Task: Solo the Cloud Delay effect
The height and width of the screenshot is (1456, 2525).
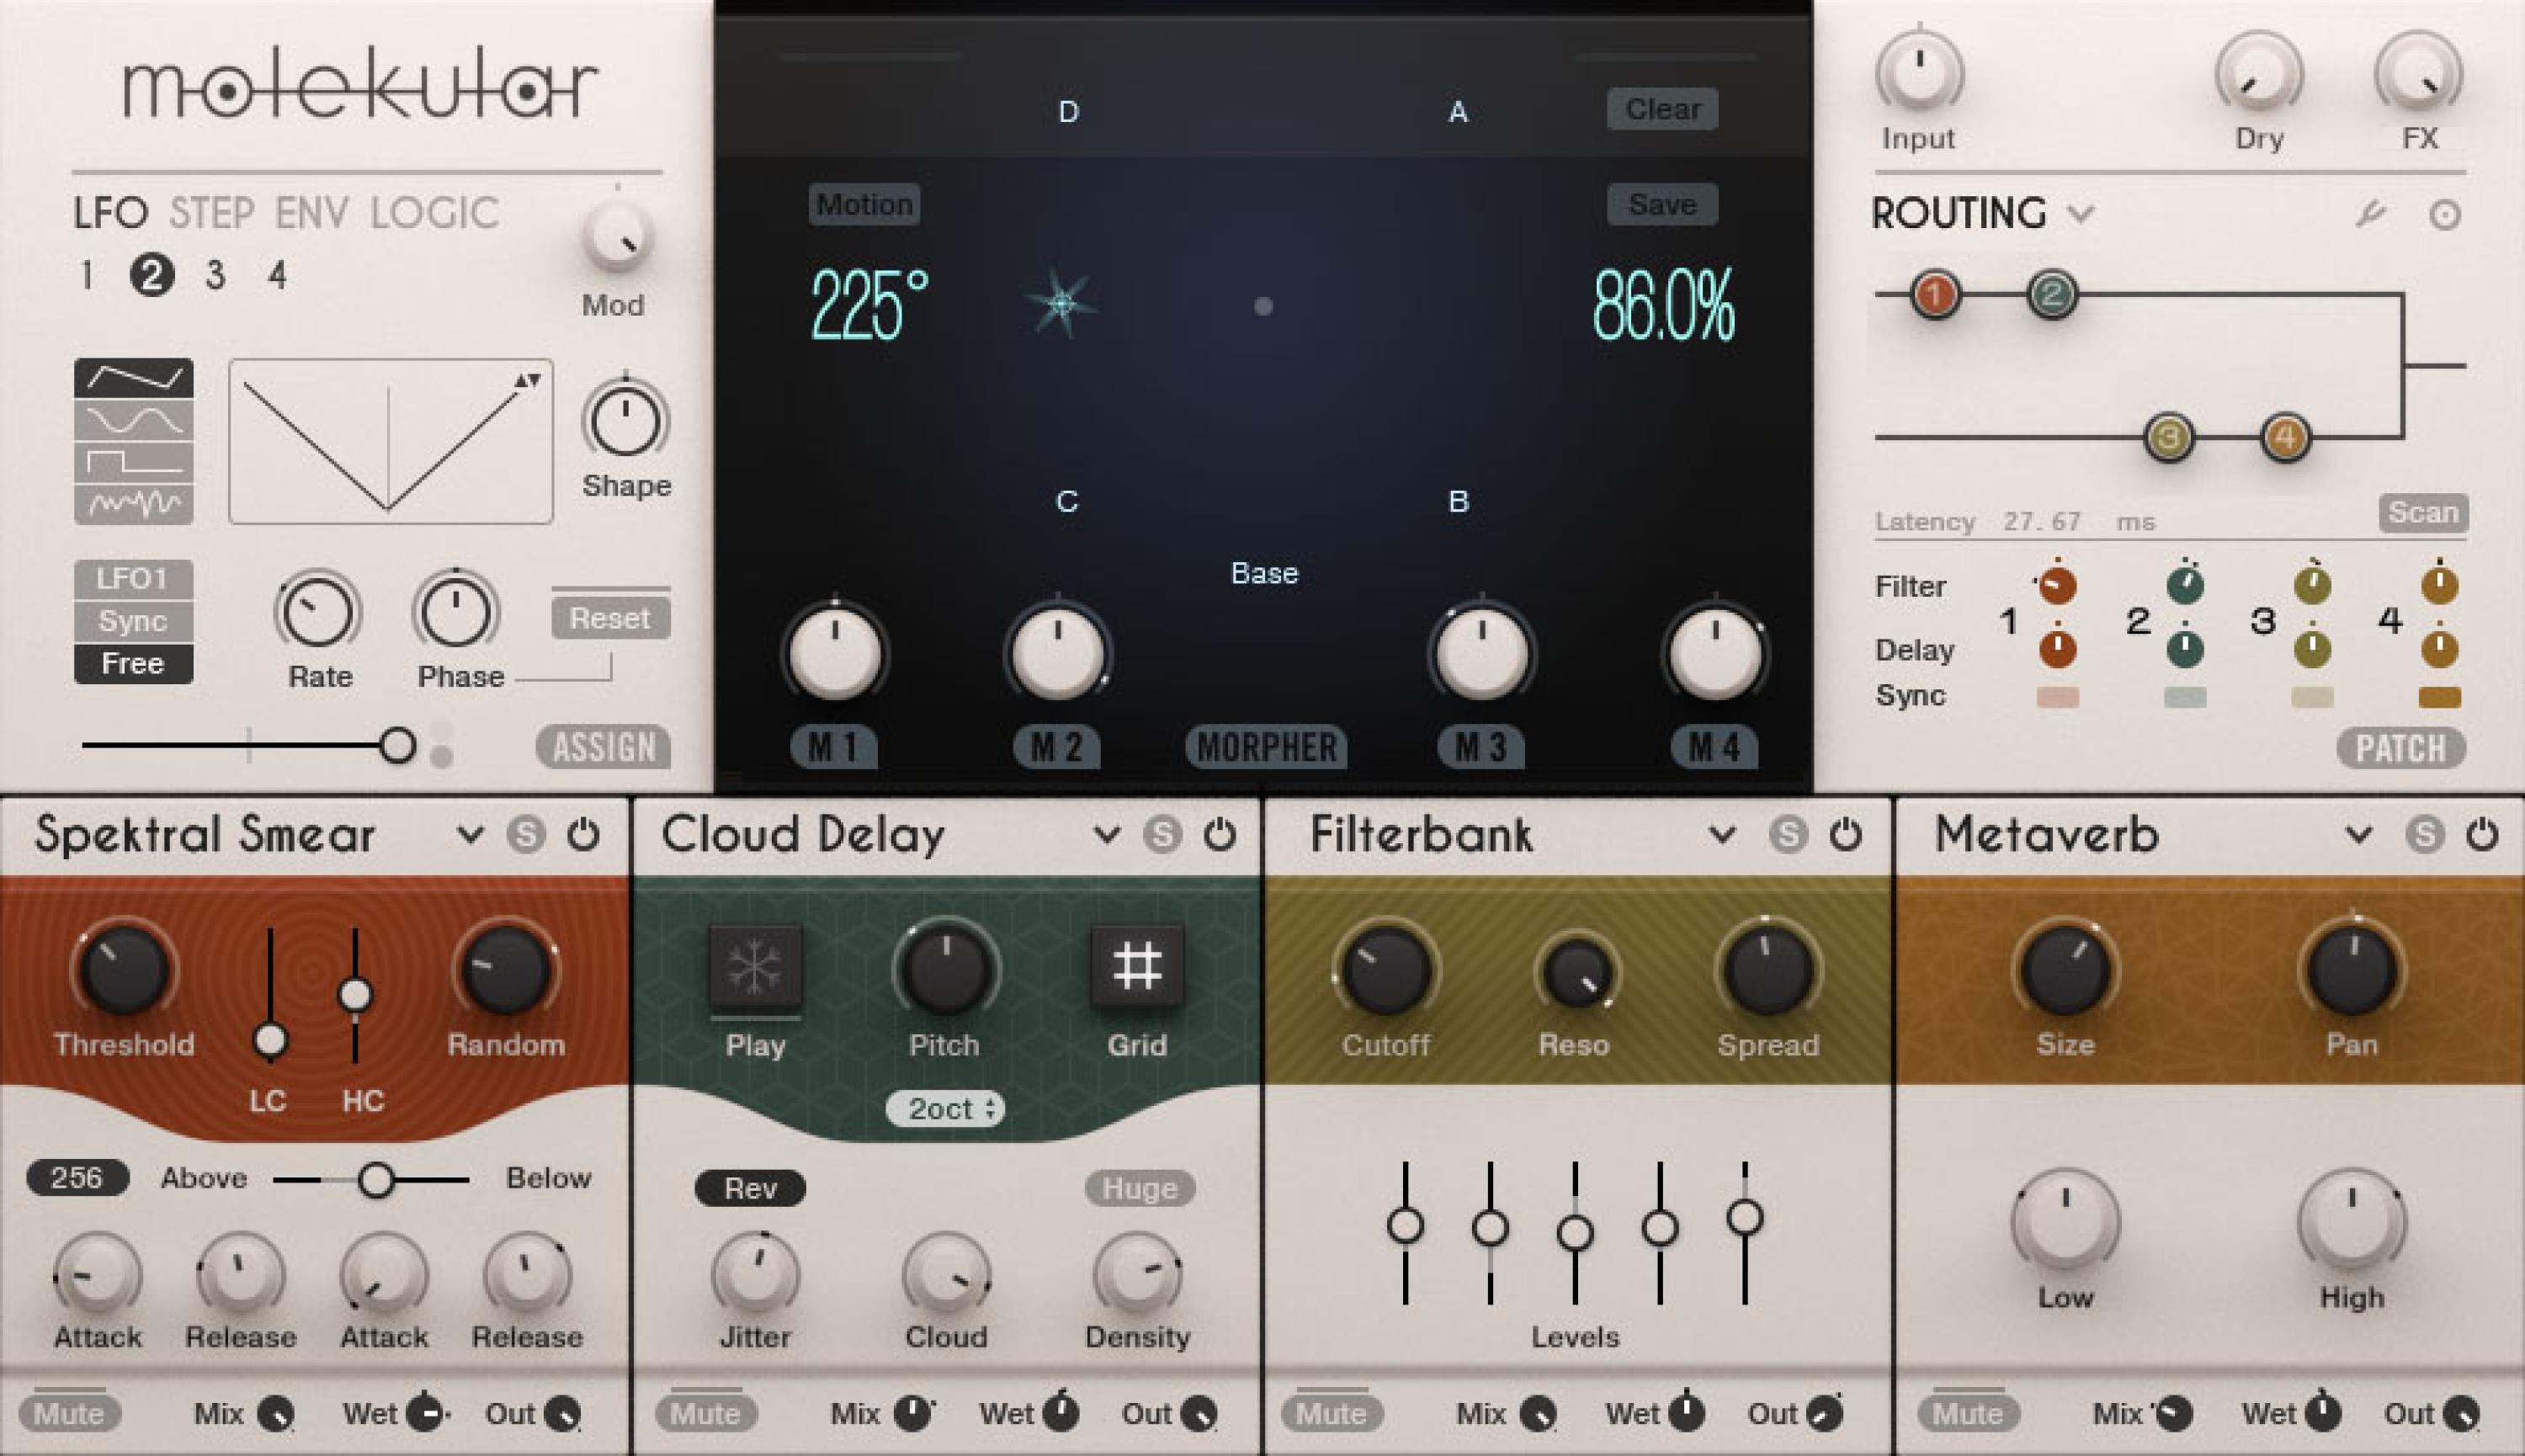Action: tap(1162, 834)
